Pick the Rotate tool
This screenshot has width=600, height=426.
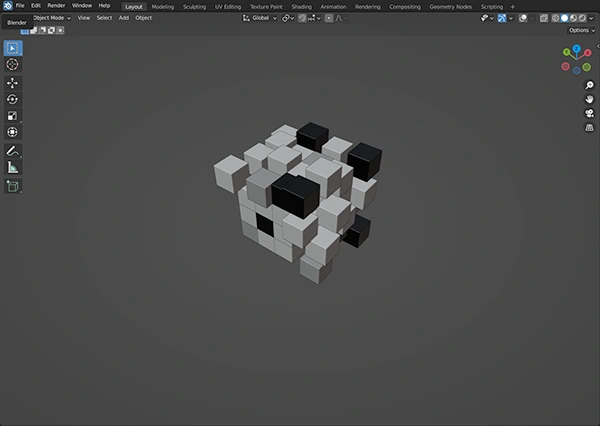13,100
